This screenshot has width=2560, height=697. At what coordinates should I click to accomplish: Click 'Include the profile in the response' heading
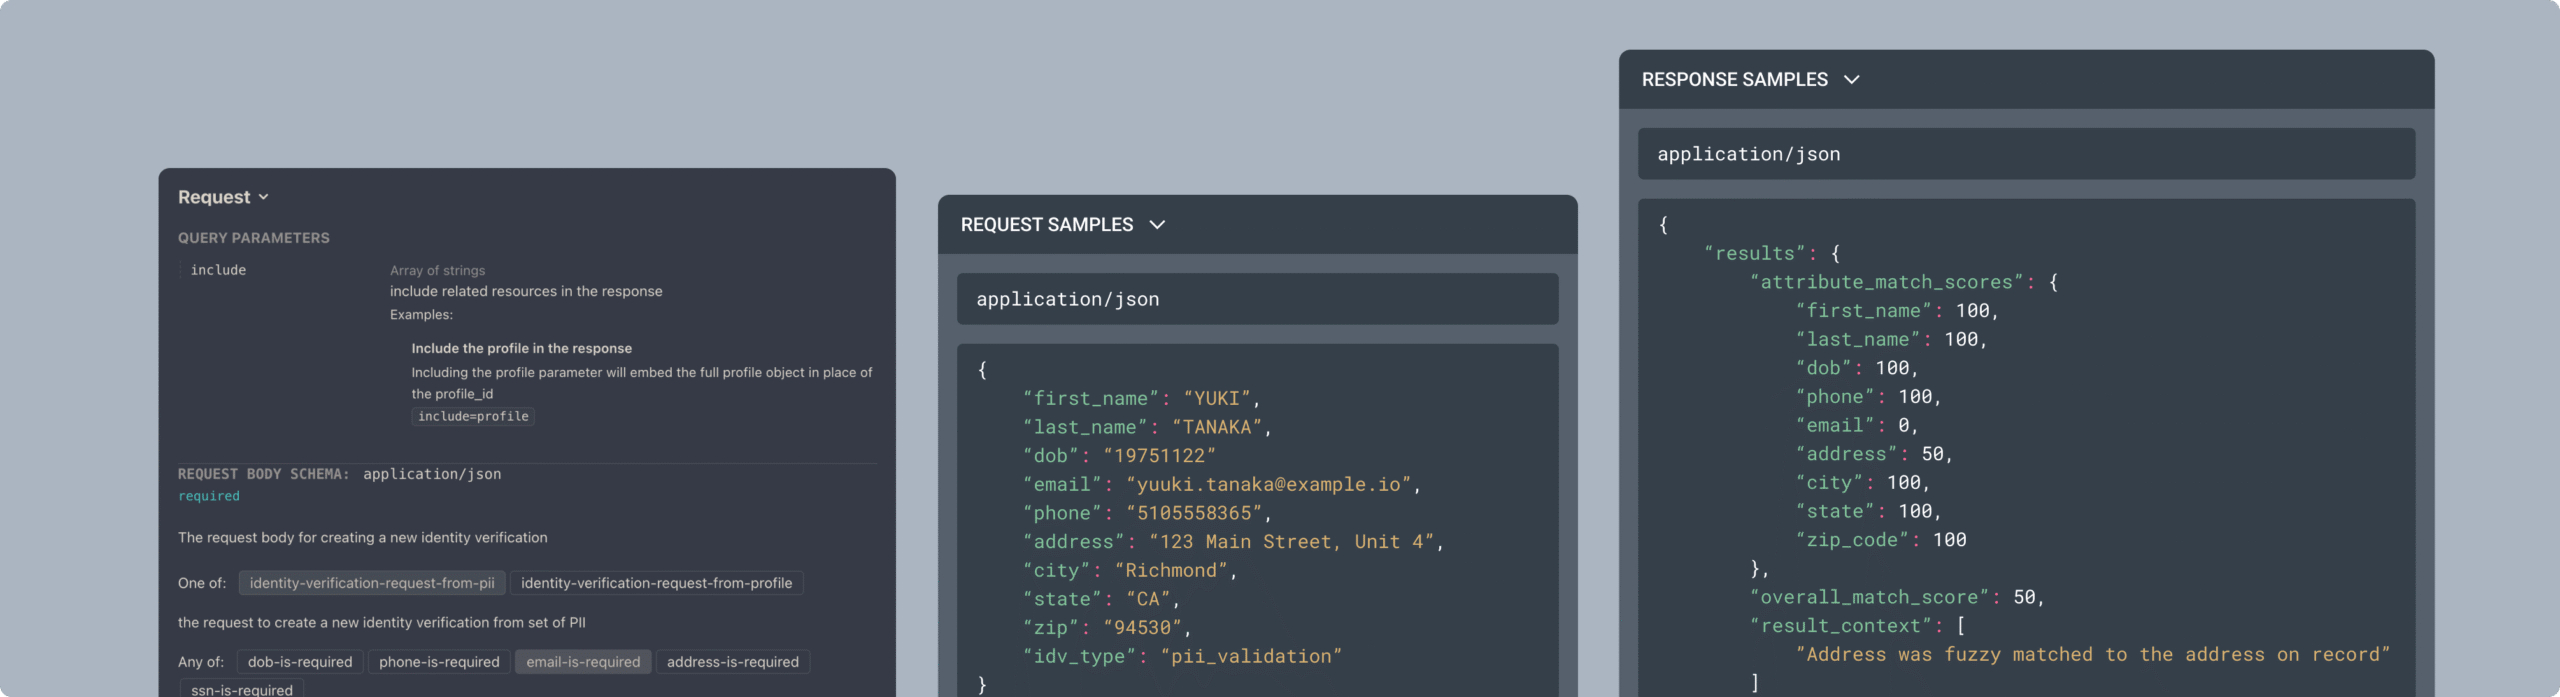coord(522,348)
